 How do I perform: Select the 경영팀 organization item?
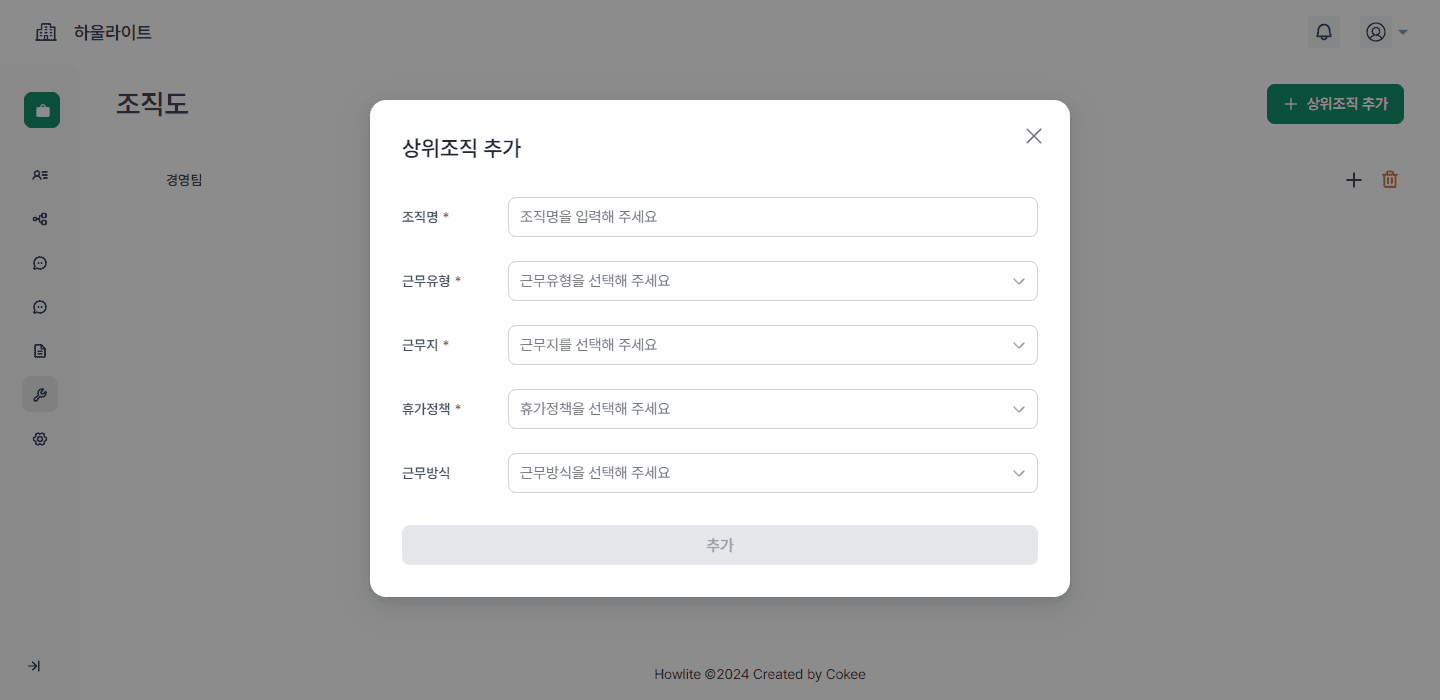coord(184,180)
